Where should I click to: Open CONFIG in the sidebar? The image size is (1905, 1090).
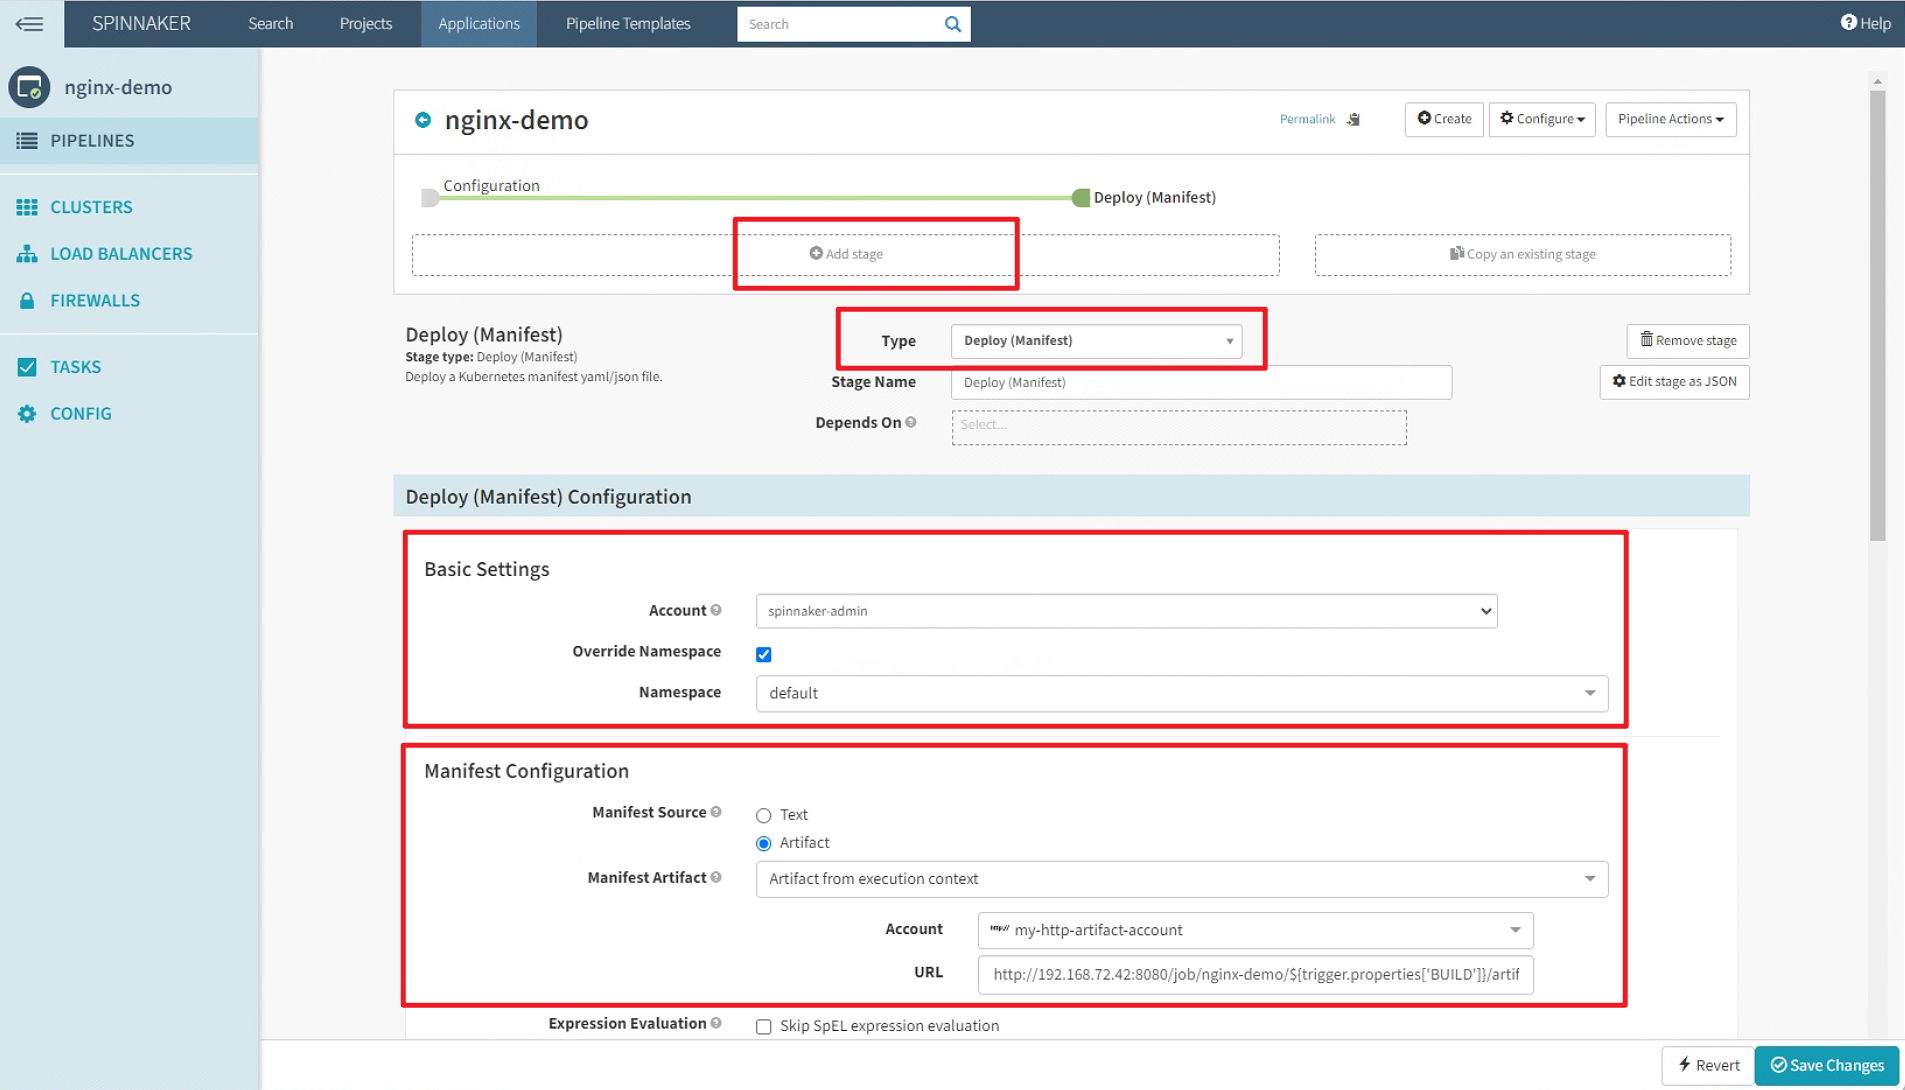pos(81,414)
